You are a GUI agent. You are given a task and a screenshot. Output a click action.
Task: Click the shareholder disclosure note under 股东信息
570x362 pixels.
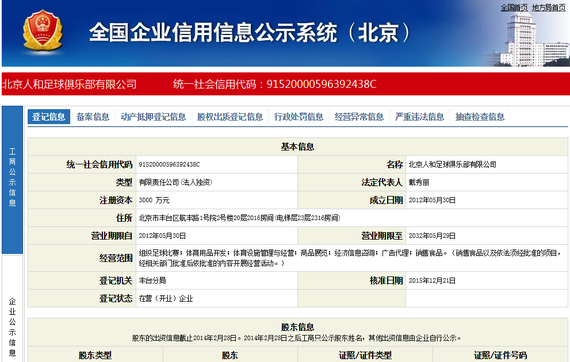pos(296,338)
